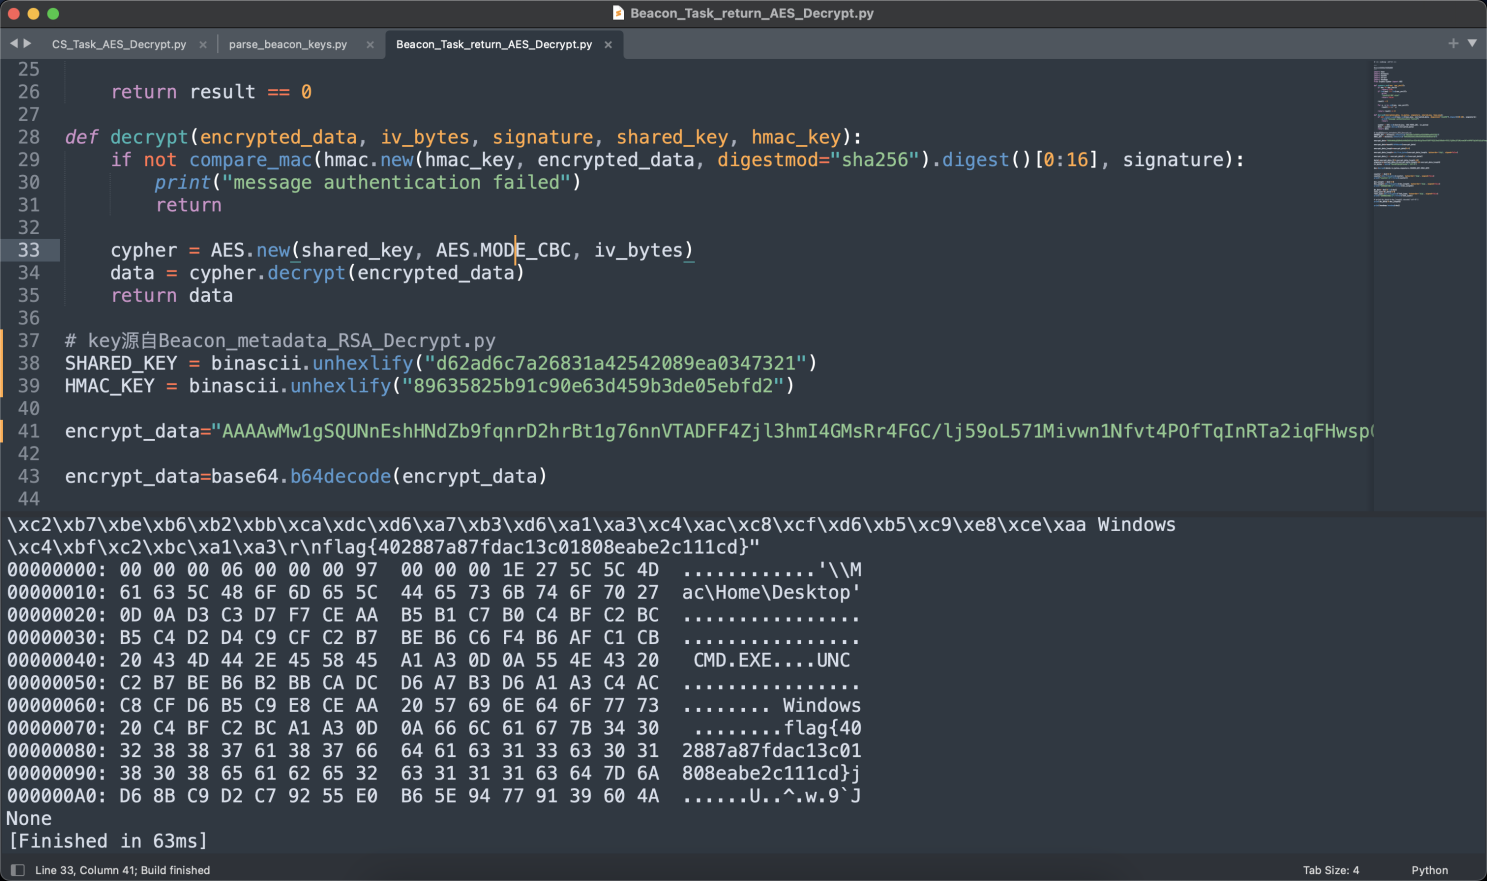Click 'CMD.EXE....UNC' in hex dump
The width and height of the screenshot is (1487, 881).
(x=772, y=660)
